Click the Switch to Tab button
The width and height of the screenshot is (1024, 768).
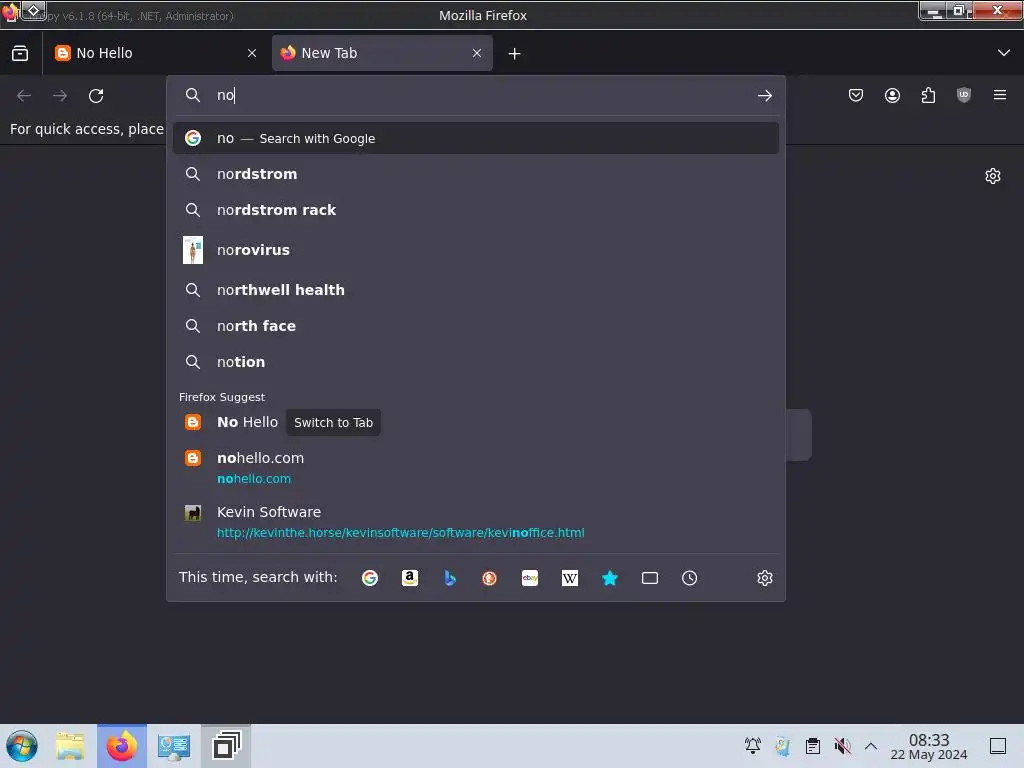tap(333, 423)
